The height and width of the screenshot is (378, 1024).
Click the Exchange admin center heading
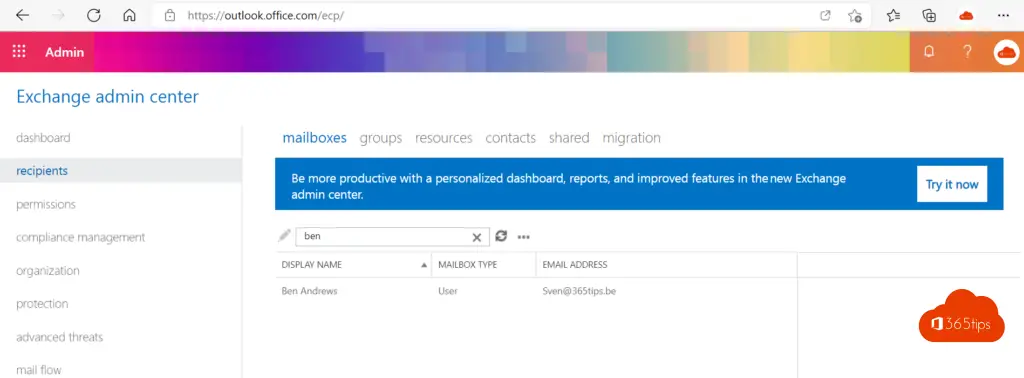click(107, 97)
